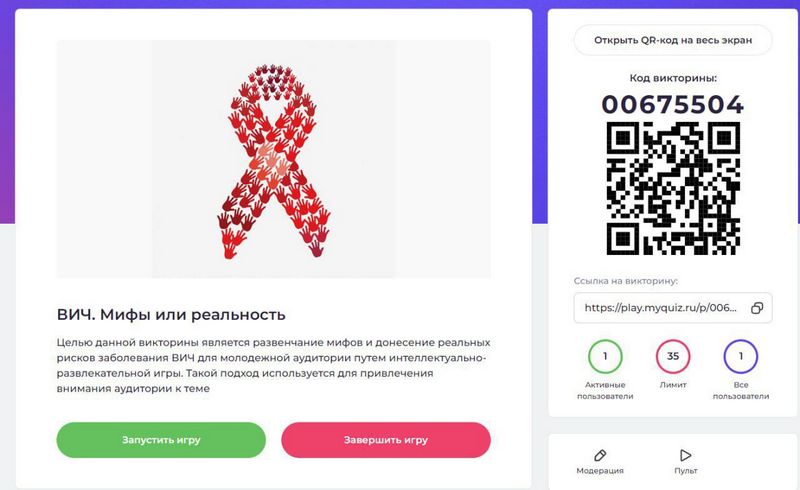The image size is (800, 490).
Task: Click the Код викторины heading
Action: tap(673, 78)
